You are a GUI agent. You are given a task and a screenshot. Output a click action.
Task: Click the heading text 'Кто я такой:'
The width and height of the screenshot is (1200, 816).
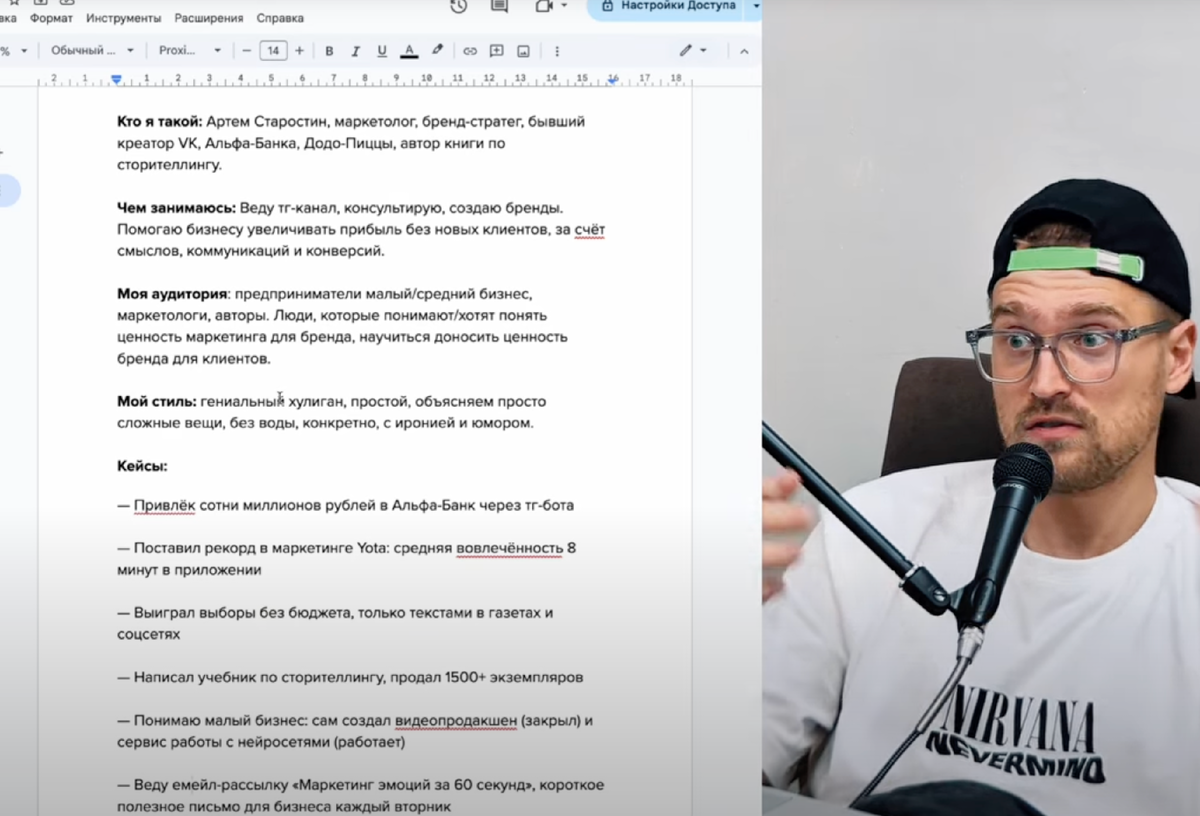(x=160, y=122)
